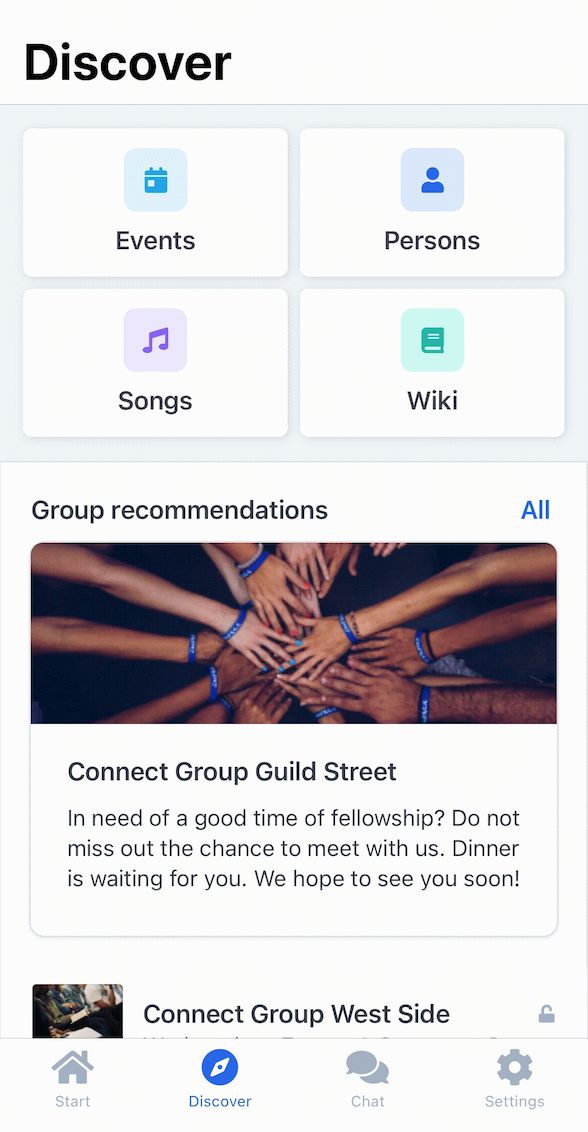Screen dimensions: 588x1132
Task: Click the open padlock icon on West Side group
Action: click(x=547, y=1014)
